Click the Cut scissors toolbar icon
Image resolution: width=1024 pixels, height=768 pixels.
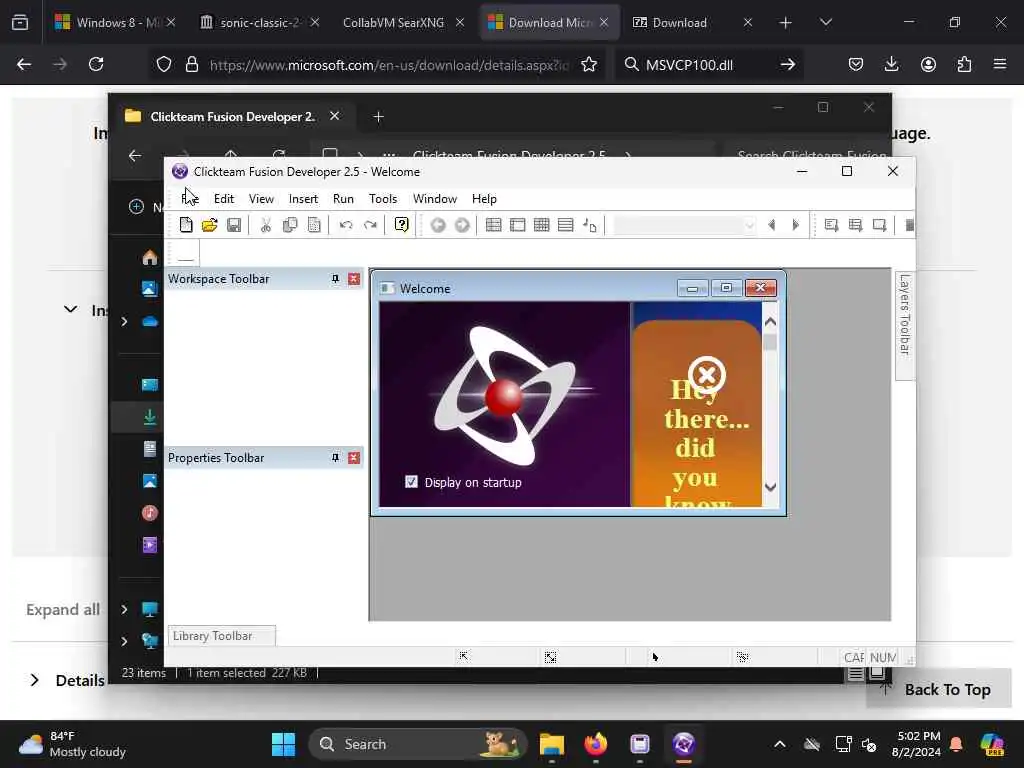pos(265,225)
